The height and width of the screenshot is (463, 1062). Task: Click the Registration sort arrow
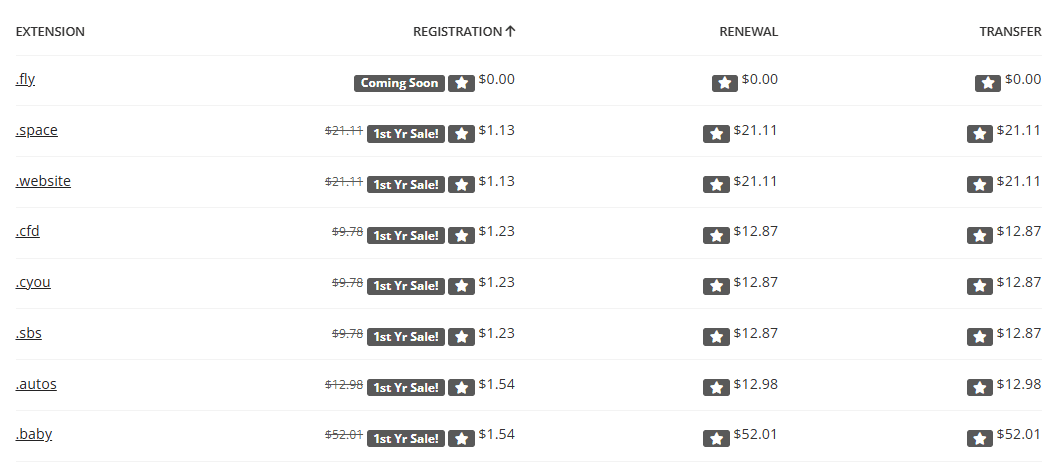pos(511,31)
